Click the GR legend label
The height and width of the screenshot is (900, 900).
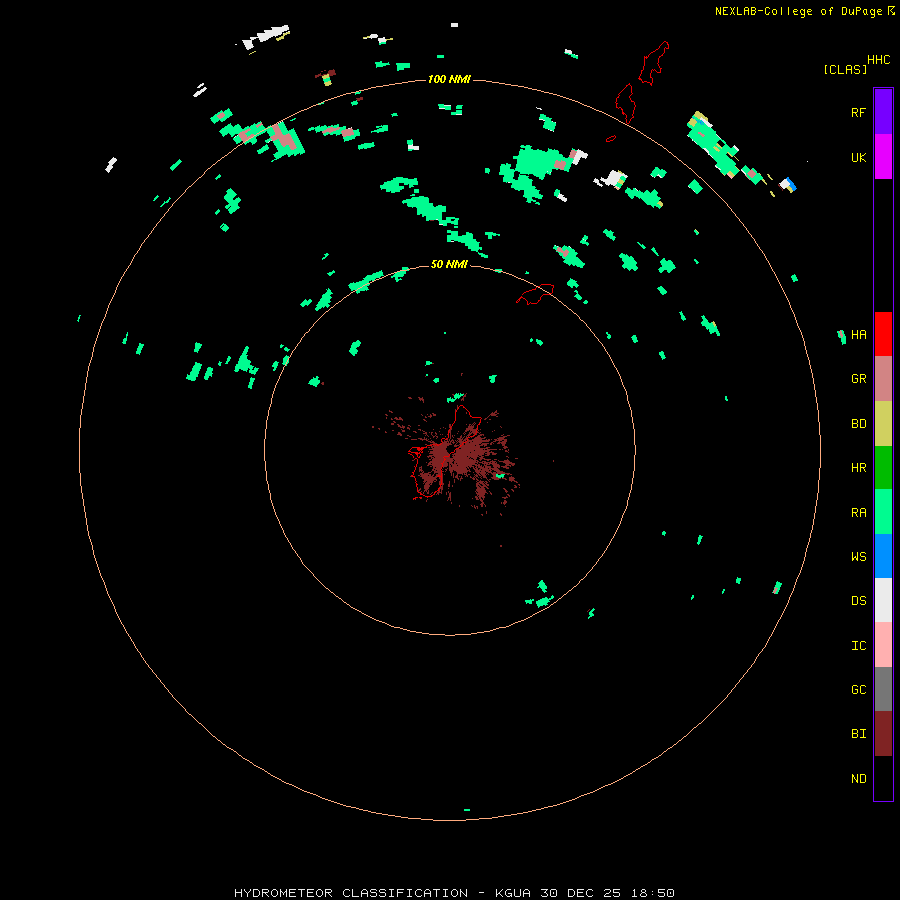click(x=858, y=379)
